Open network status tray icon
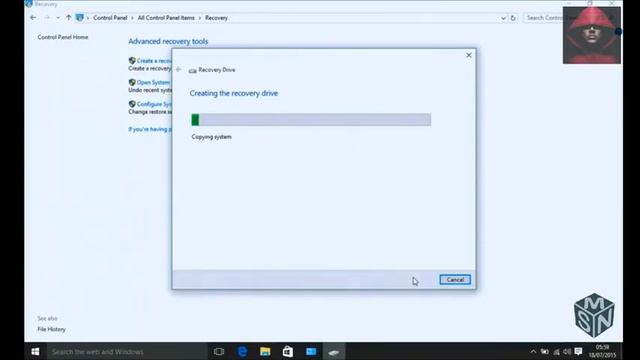 click(x=556, y=351)
